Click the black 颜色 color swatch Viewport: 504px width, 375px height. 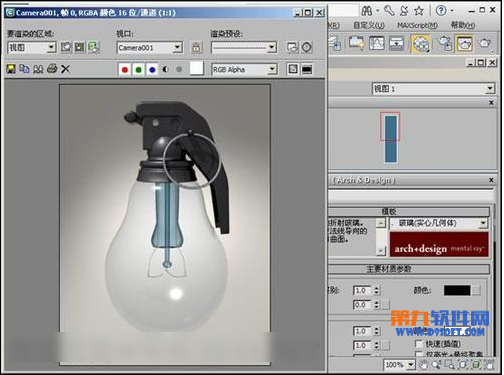457,290
